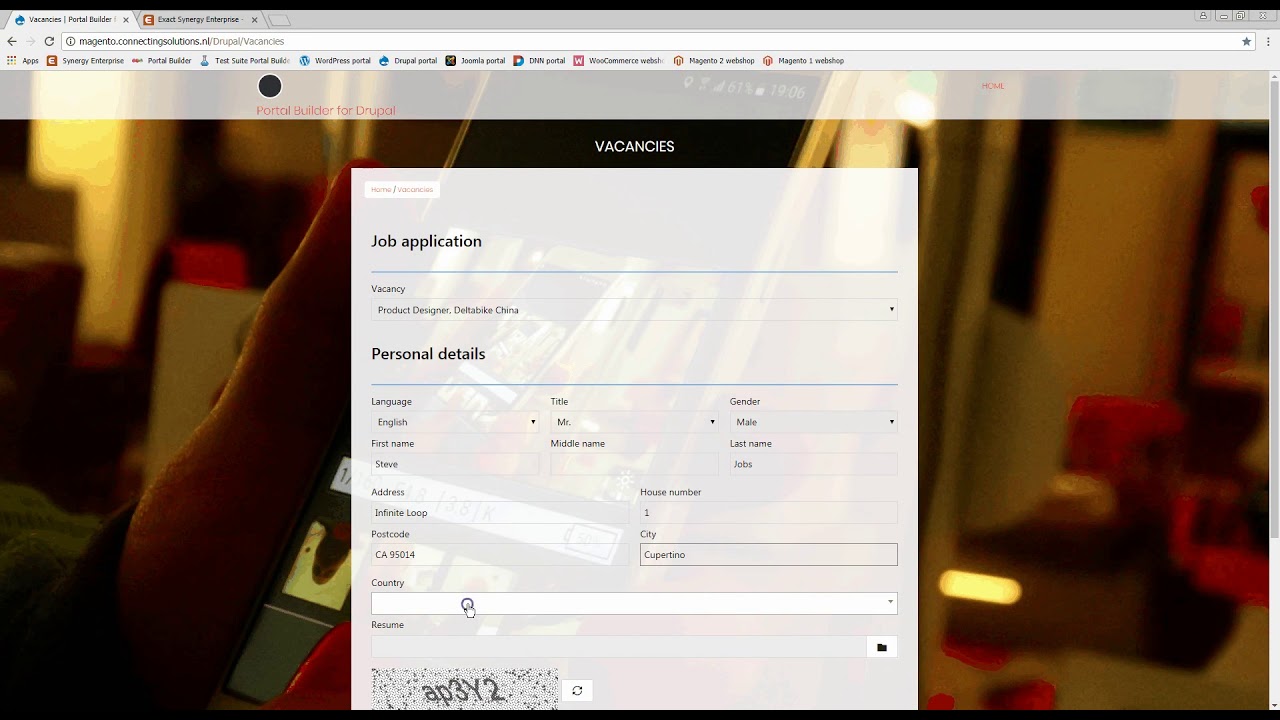Screen dimensions: 1280x720
Task: Open Chrome's three-dot menu
Action: pos(1268,41)
